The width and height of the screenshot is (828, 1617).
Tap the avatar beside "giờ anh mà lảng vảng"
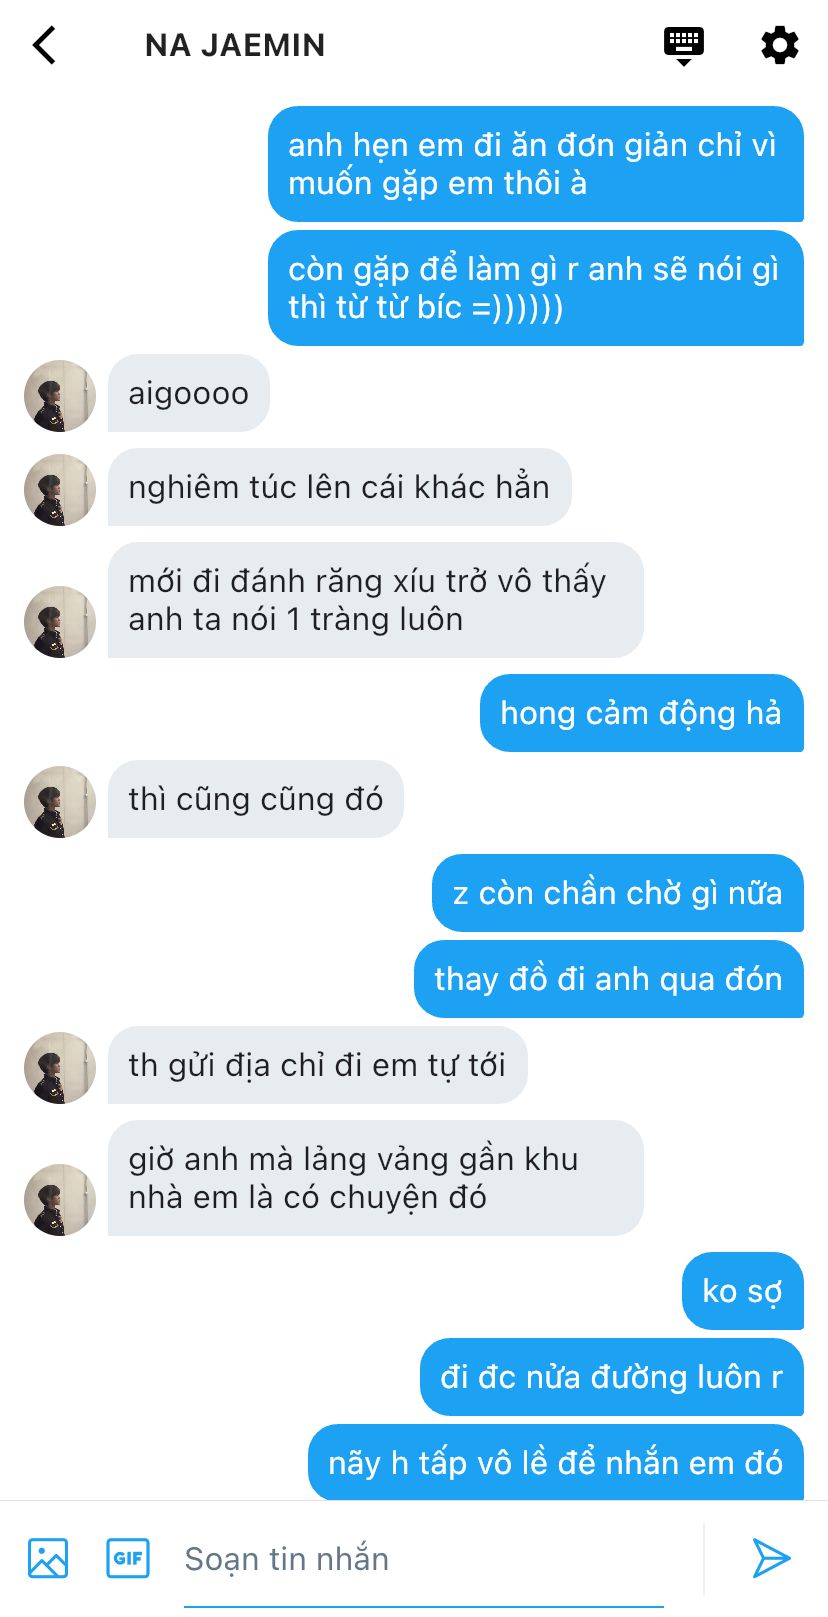point(60,1199)
